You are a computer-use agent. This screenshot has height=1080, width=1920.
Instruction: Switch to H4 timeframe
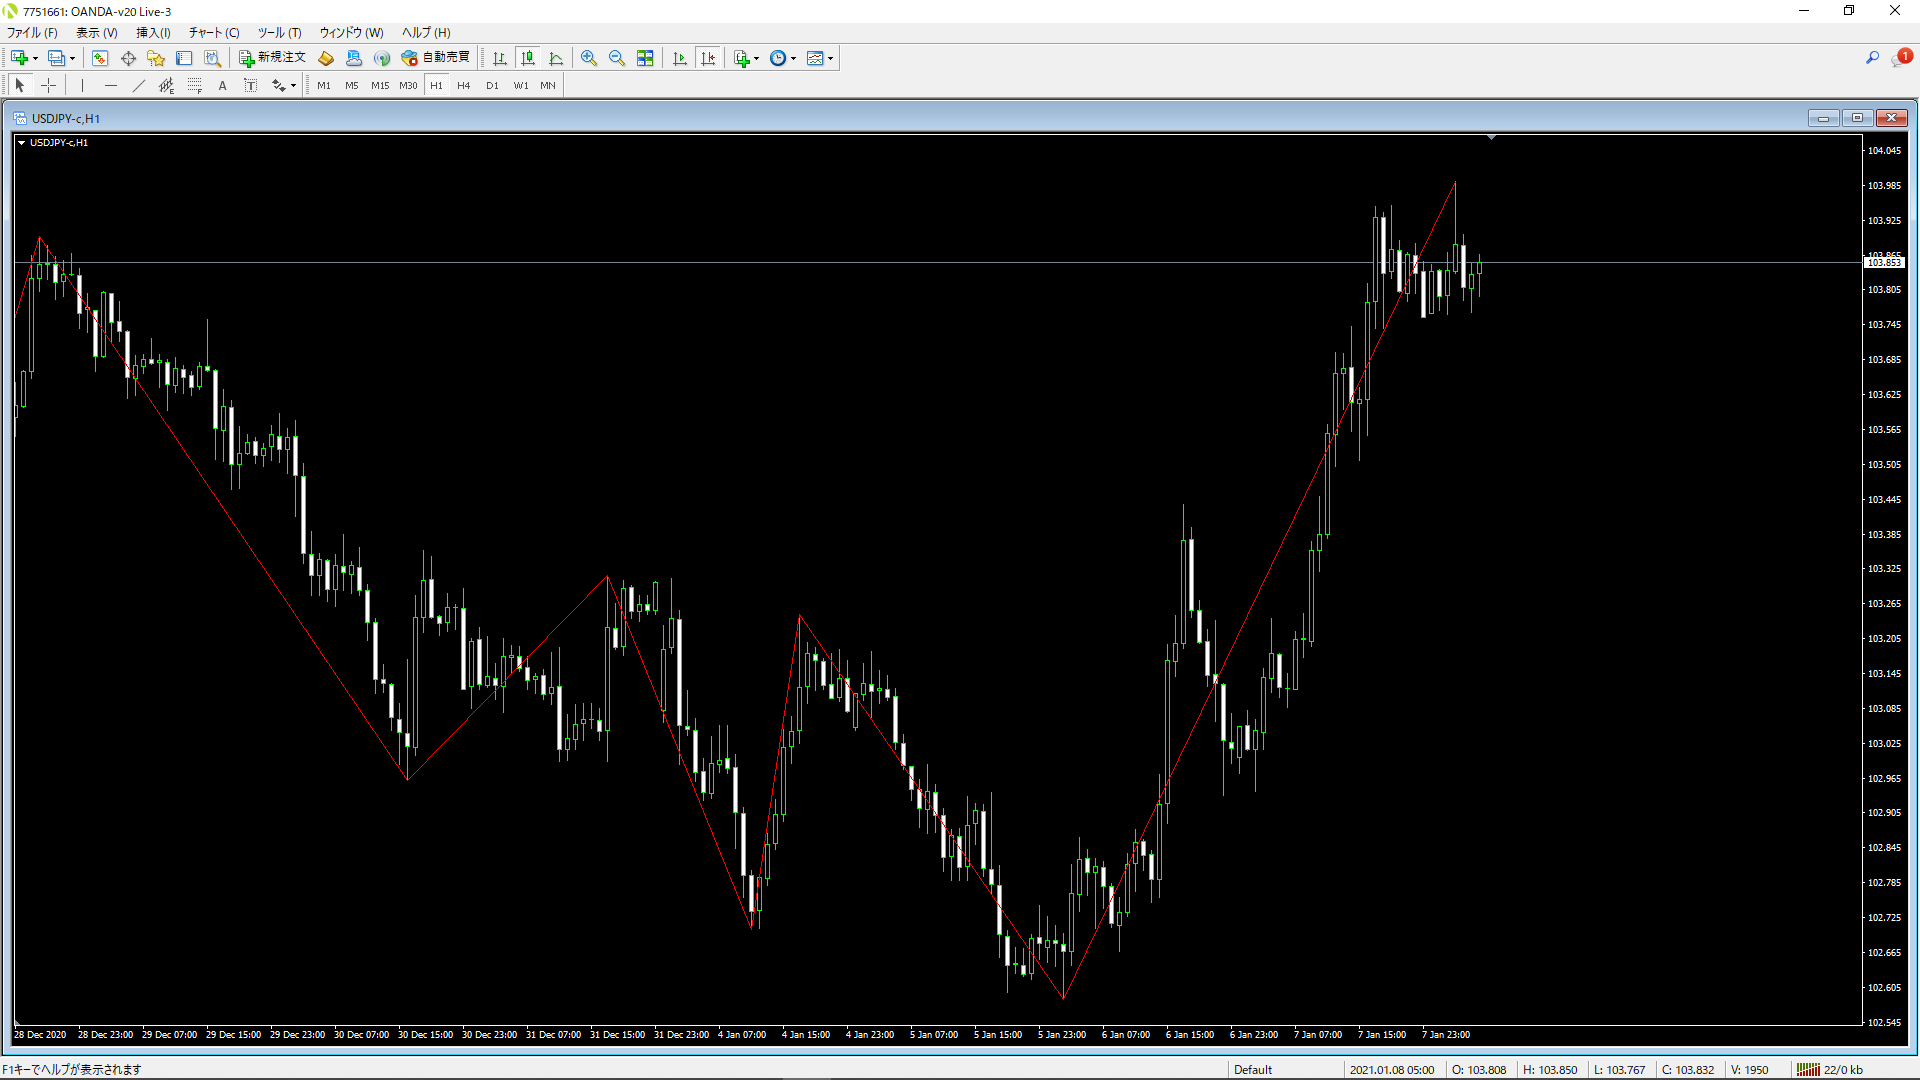(x=464, y=85)
